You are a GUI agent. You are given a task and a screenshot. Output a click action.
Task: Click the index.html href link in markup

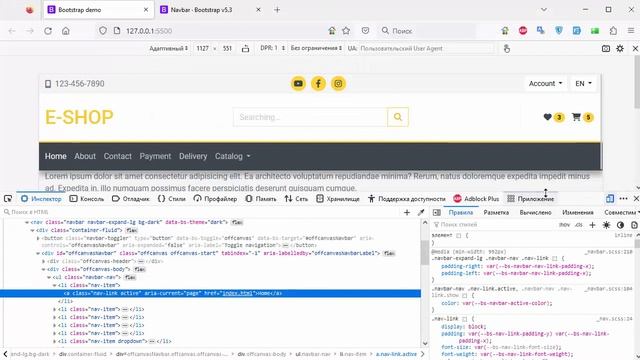[x=238, y=293]
